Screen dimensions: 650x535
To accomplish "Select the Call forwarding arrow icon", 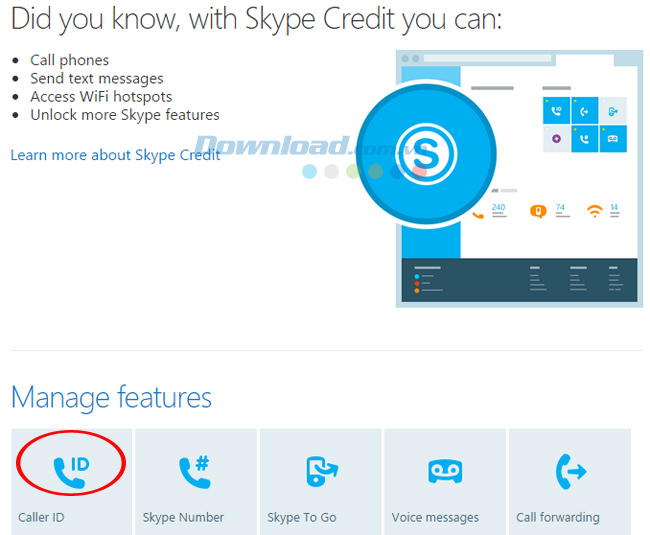I will (571, 472).
